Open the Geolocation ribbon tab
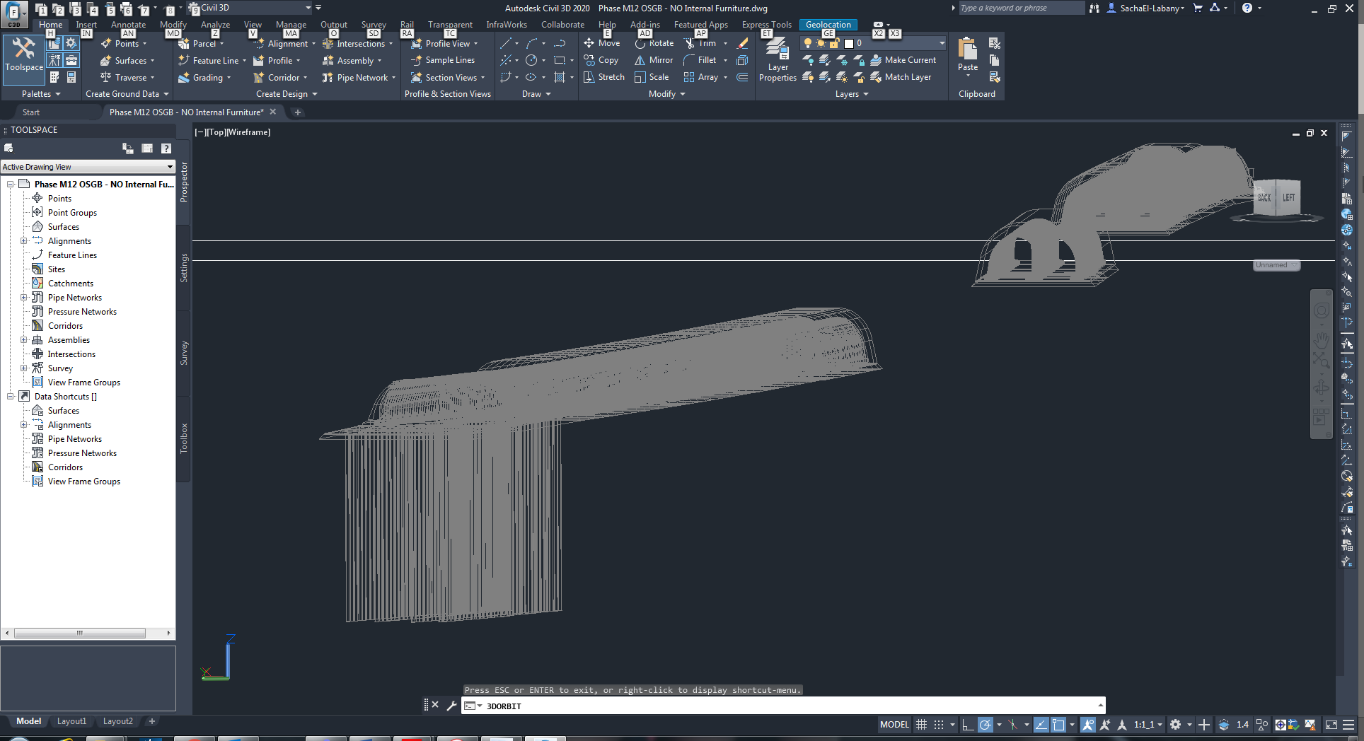The image size is (1364, 741). [828, 24]
